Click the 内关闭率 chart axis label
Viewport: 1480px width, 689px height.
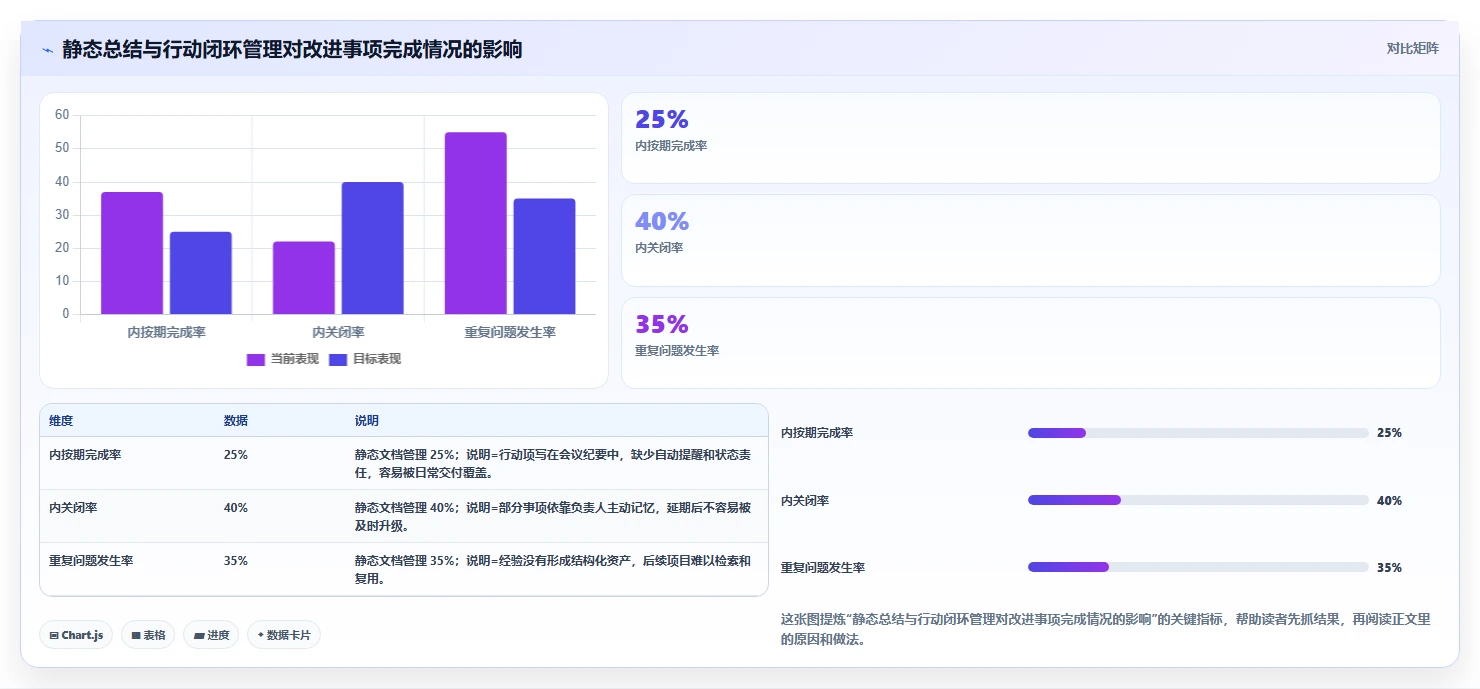pos(338,332)
